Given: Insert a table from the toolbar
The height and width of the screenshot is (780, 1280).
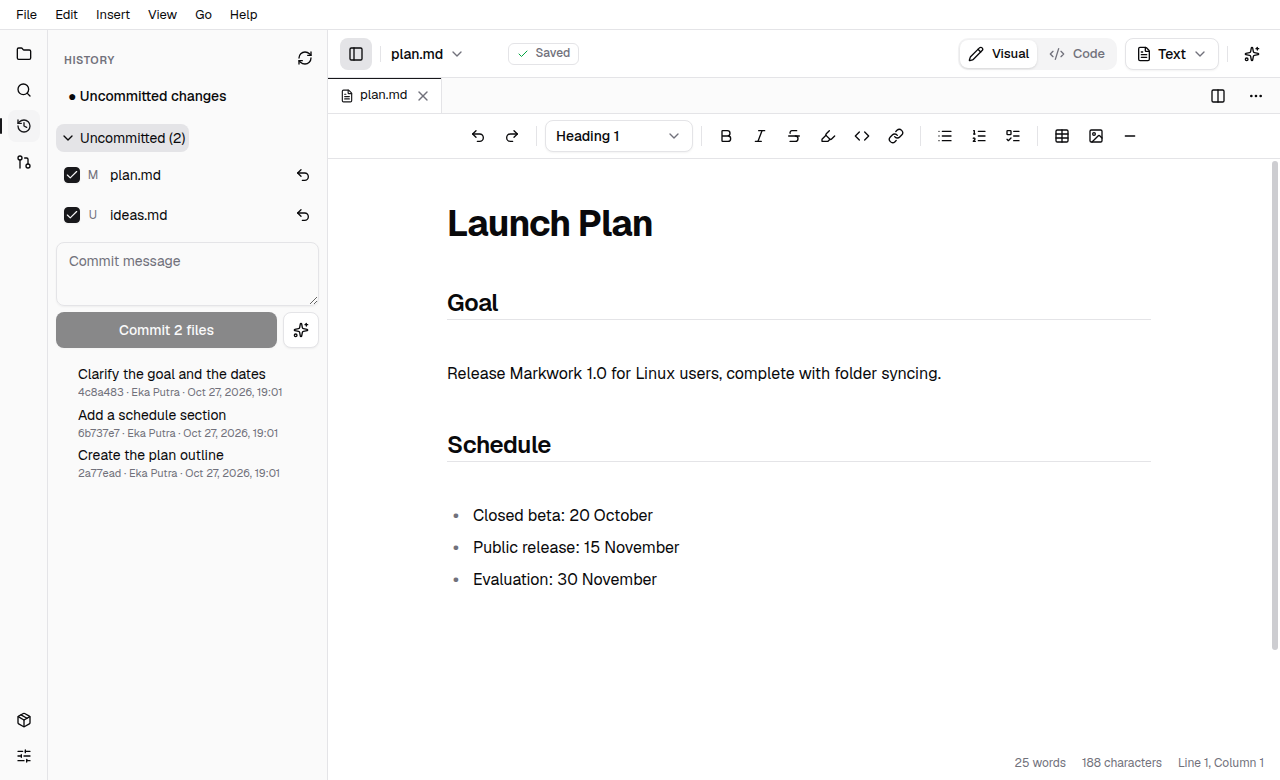Looking at the screenshot, I should [1062, 136].
